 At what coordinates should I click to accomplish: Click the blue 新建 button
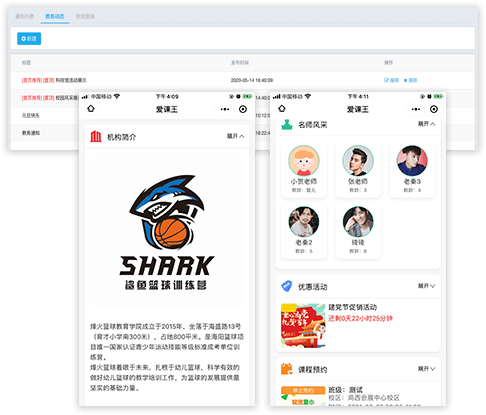29,39
